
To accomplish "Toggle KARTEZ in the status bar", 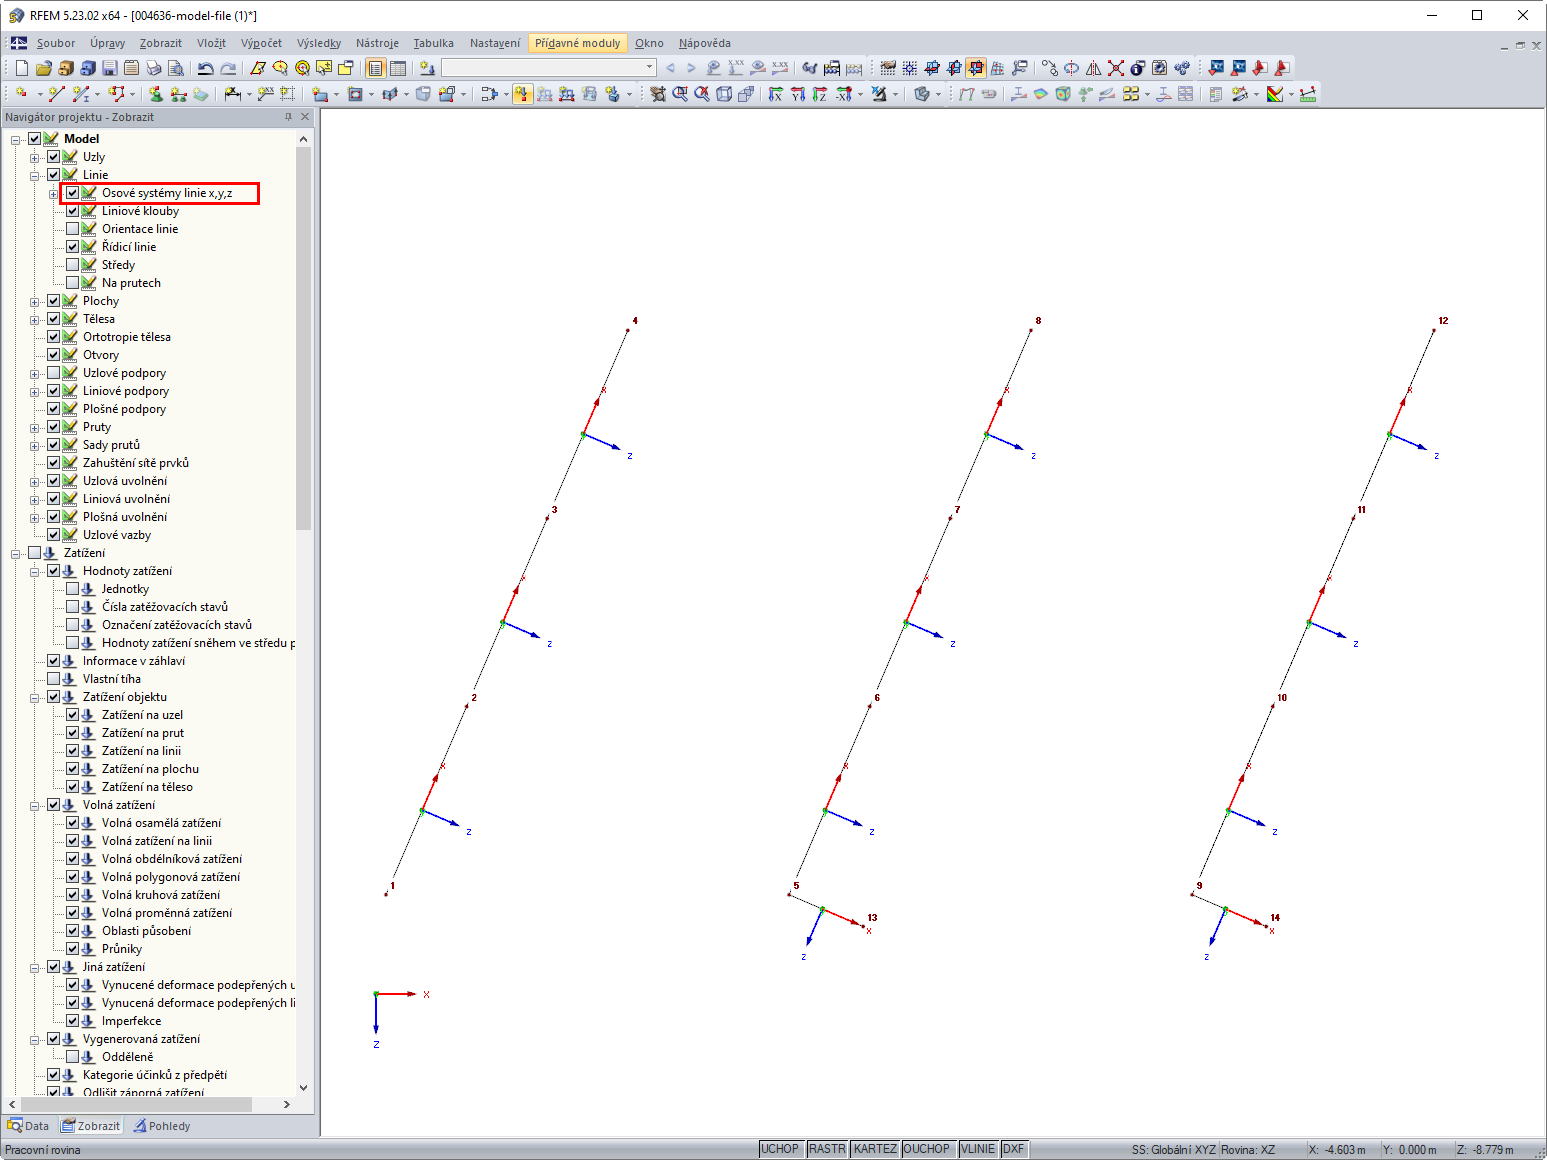I will [875, 1149].
